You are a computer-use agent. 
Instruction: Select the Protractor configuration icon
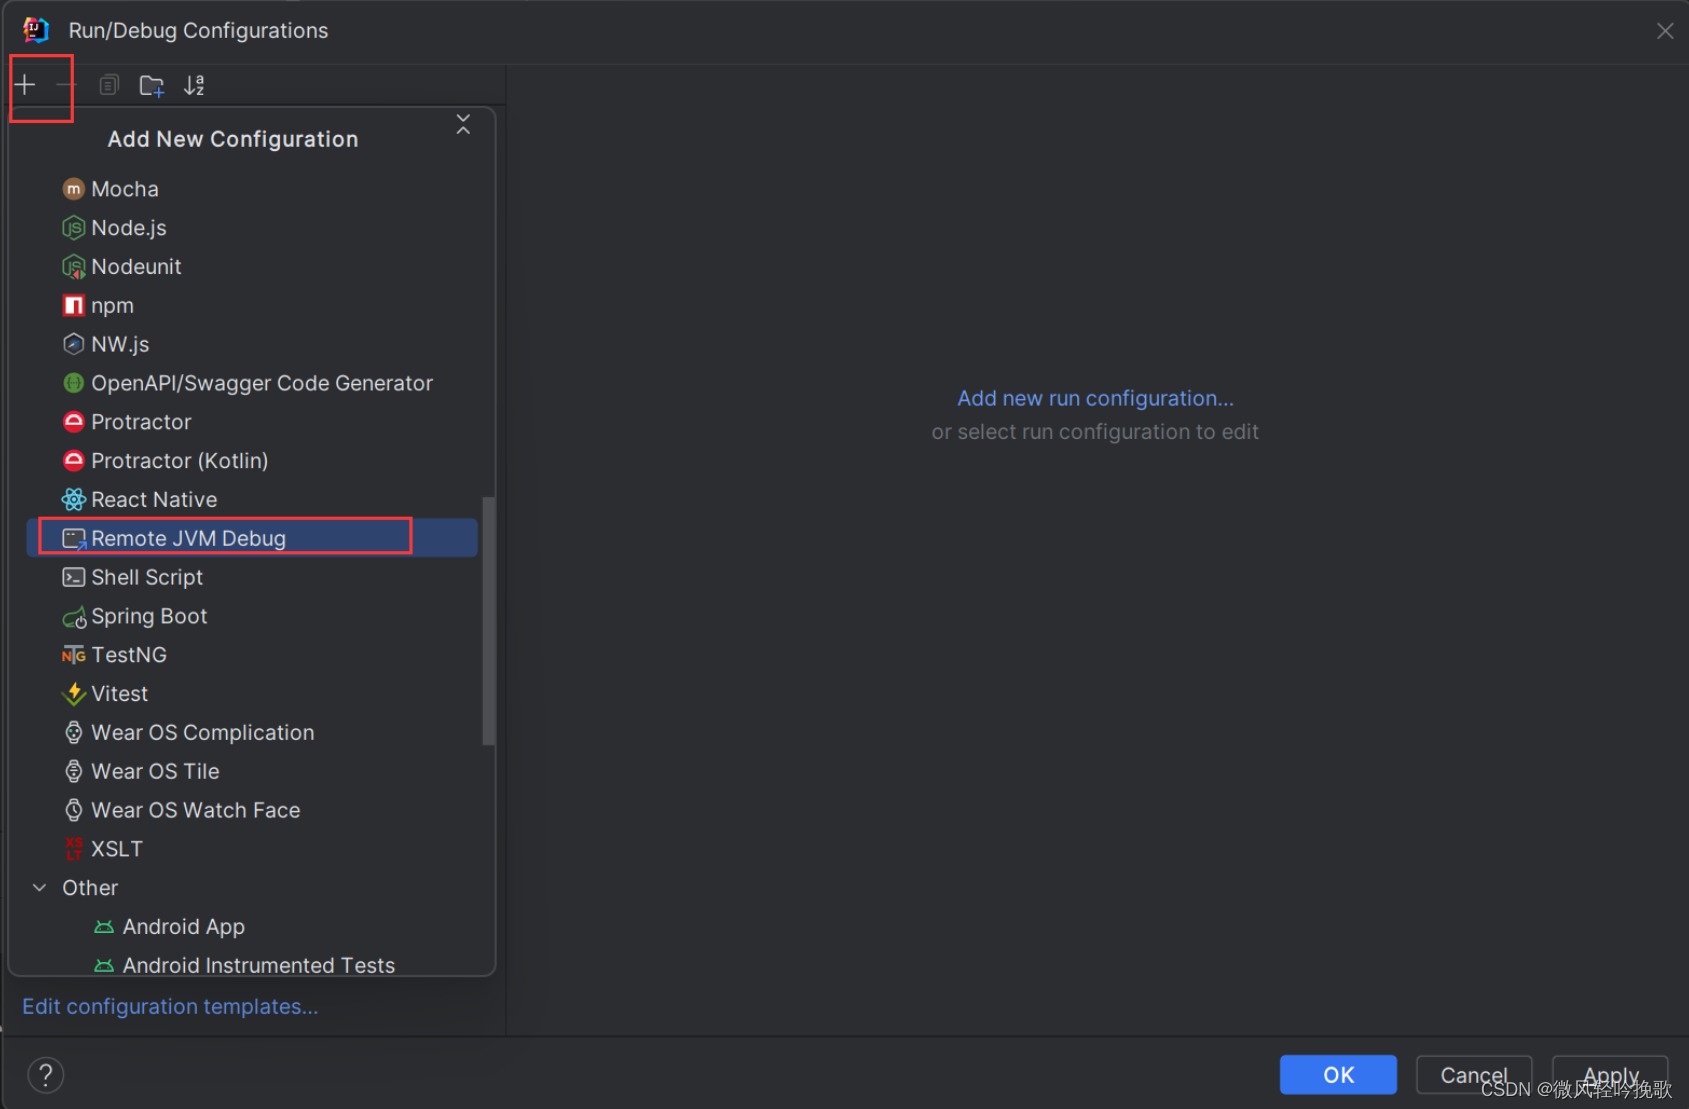pyautogui.click(x=73, y=422)
